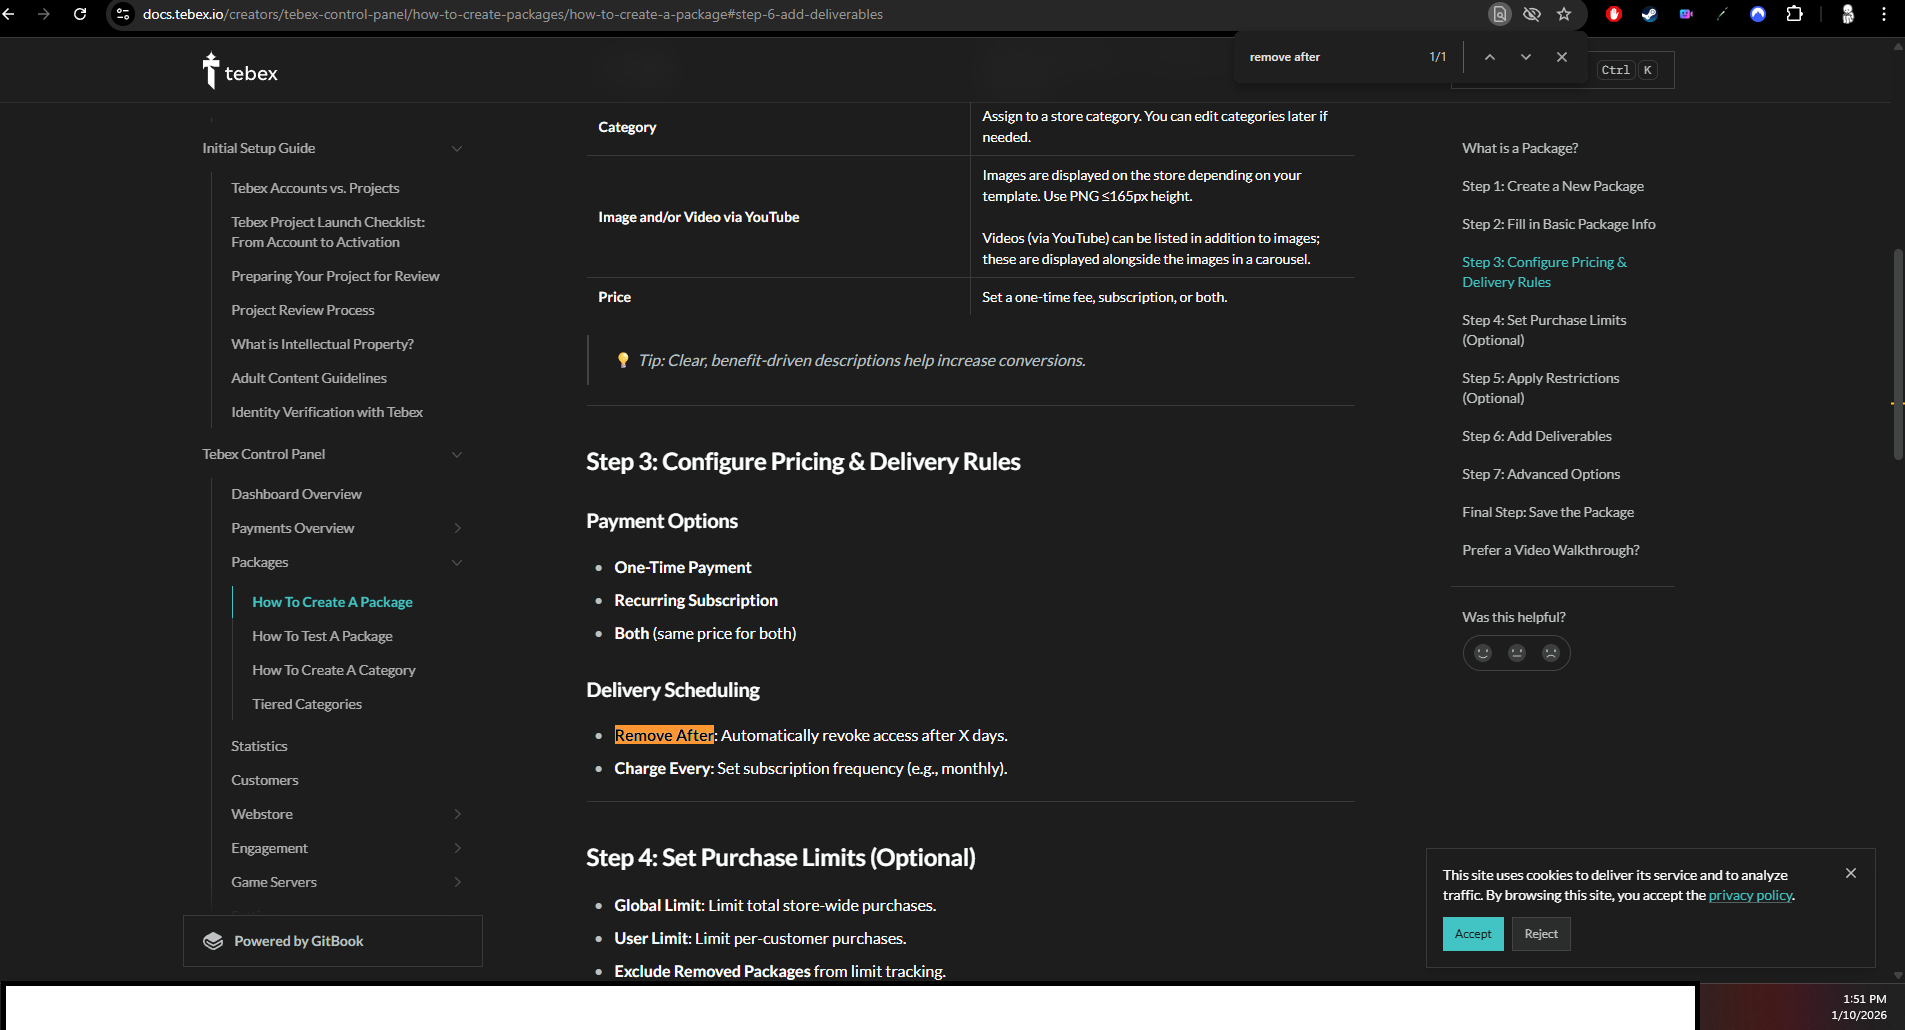This screenshot has height=1030, width=1905.
Task: Click the GitBook logo icon
Action: click(x=213, y=941)
